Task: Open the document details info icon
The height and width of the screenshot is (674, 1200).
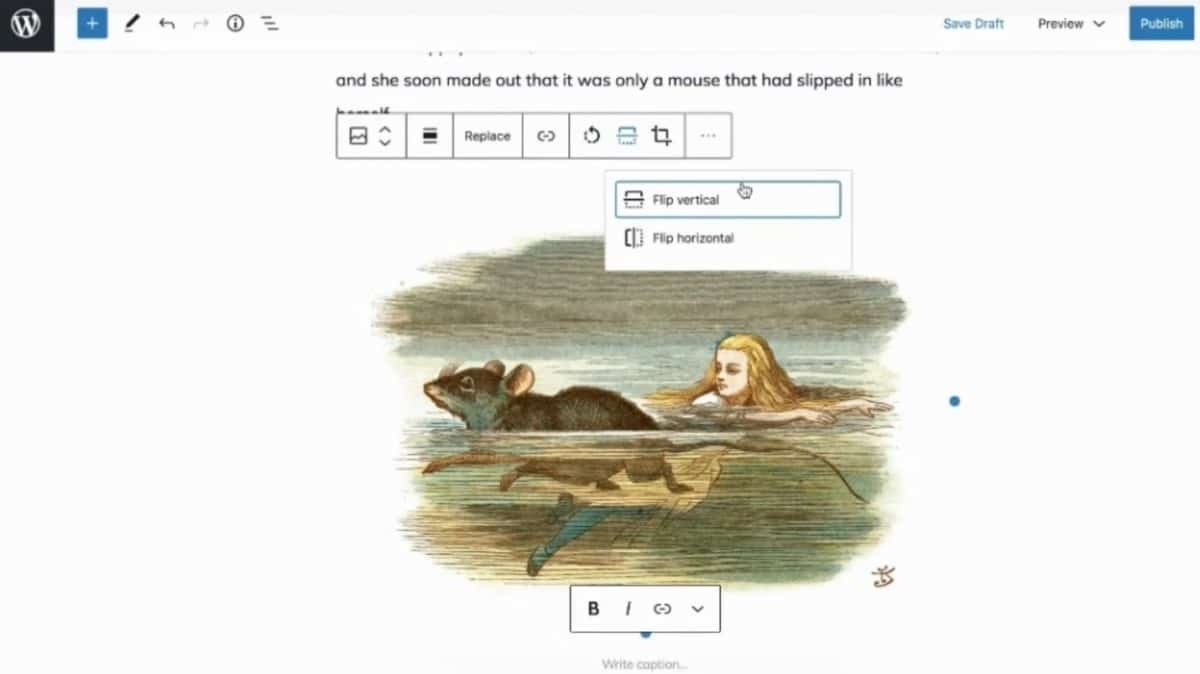Action: pos(235,24)
